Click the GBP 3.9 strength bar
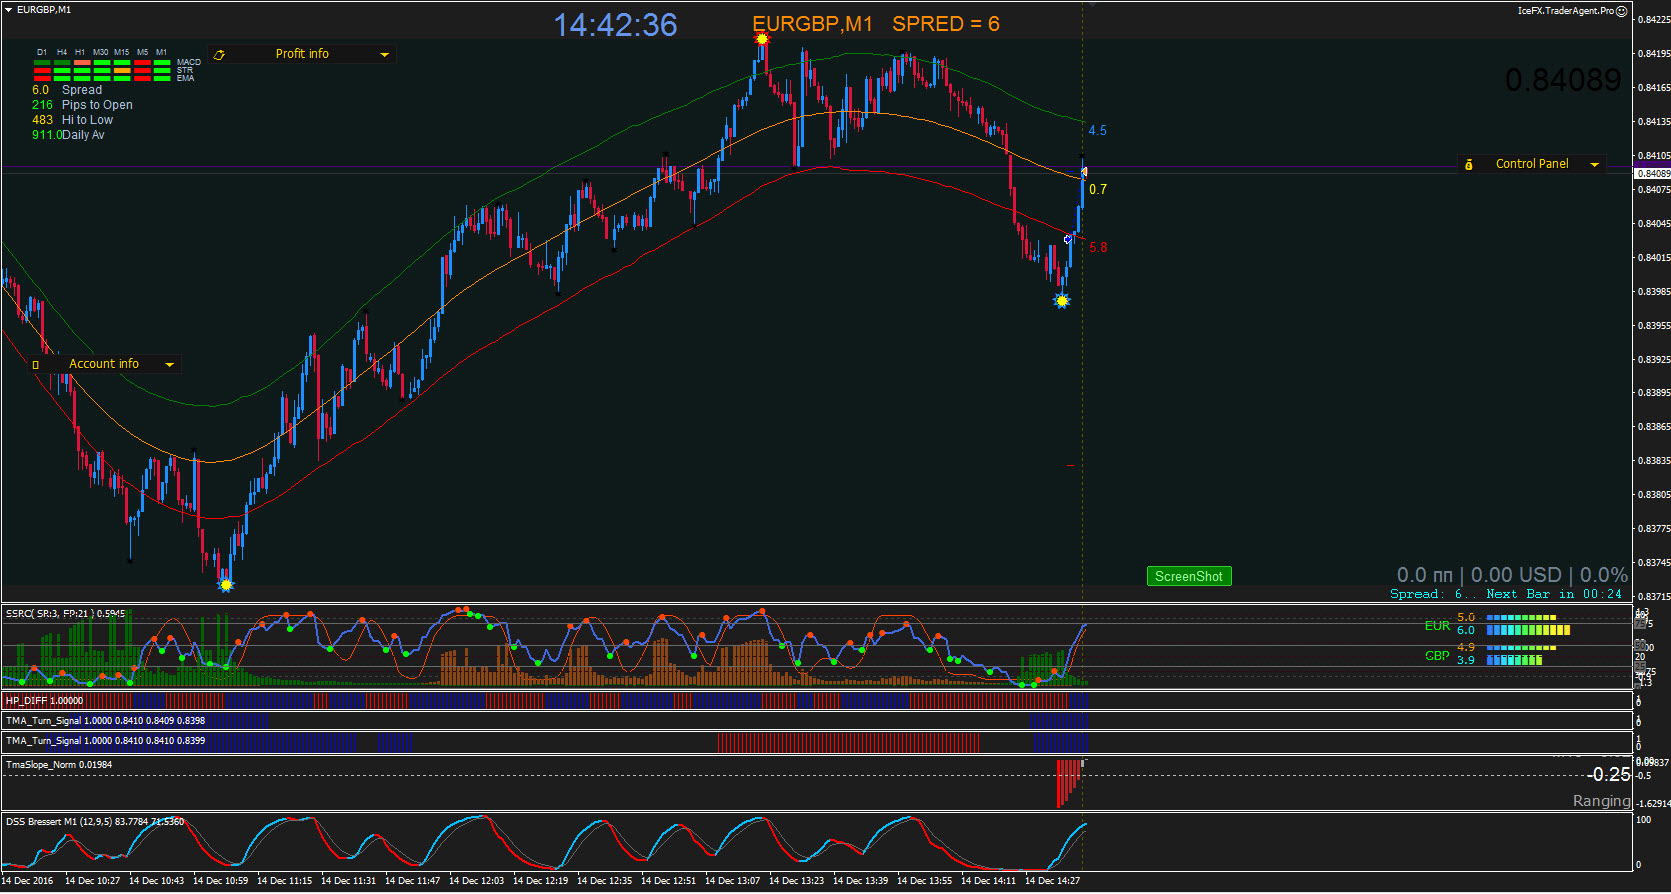This screenshot has height=894, width=1671. [1514, 660]
